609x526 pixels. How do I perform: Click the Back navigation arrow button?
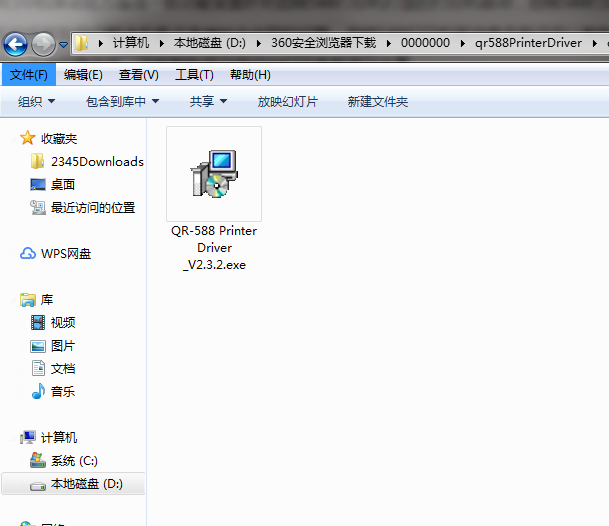click(x=15, y=44)
